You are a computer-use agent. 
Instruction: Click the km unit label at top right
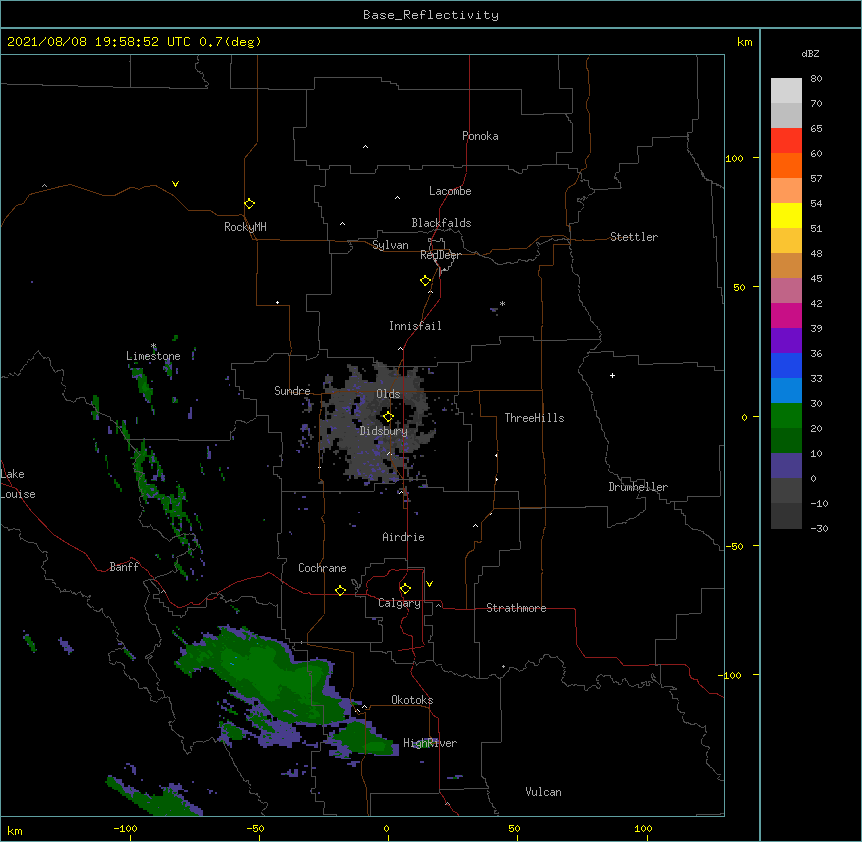click(744, 42)
